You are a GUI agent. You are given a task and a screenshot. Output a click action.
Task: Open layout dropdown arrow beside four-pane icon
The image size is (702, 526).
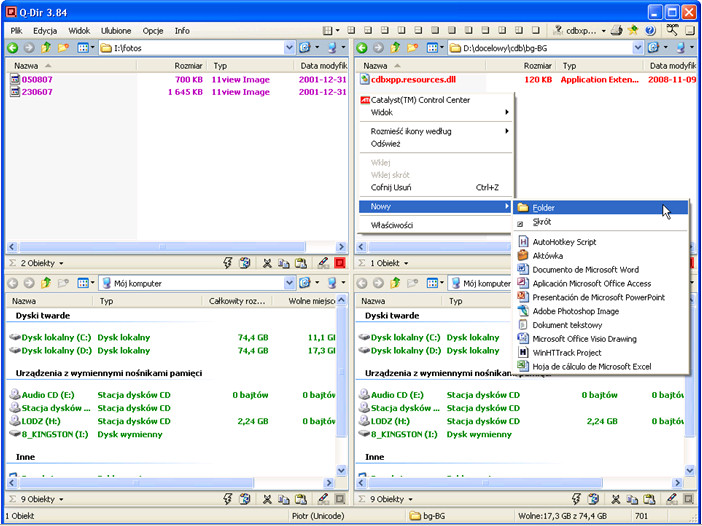click(338, 31)
